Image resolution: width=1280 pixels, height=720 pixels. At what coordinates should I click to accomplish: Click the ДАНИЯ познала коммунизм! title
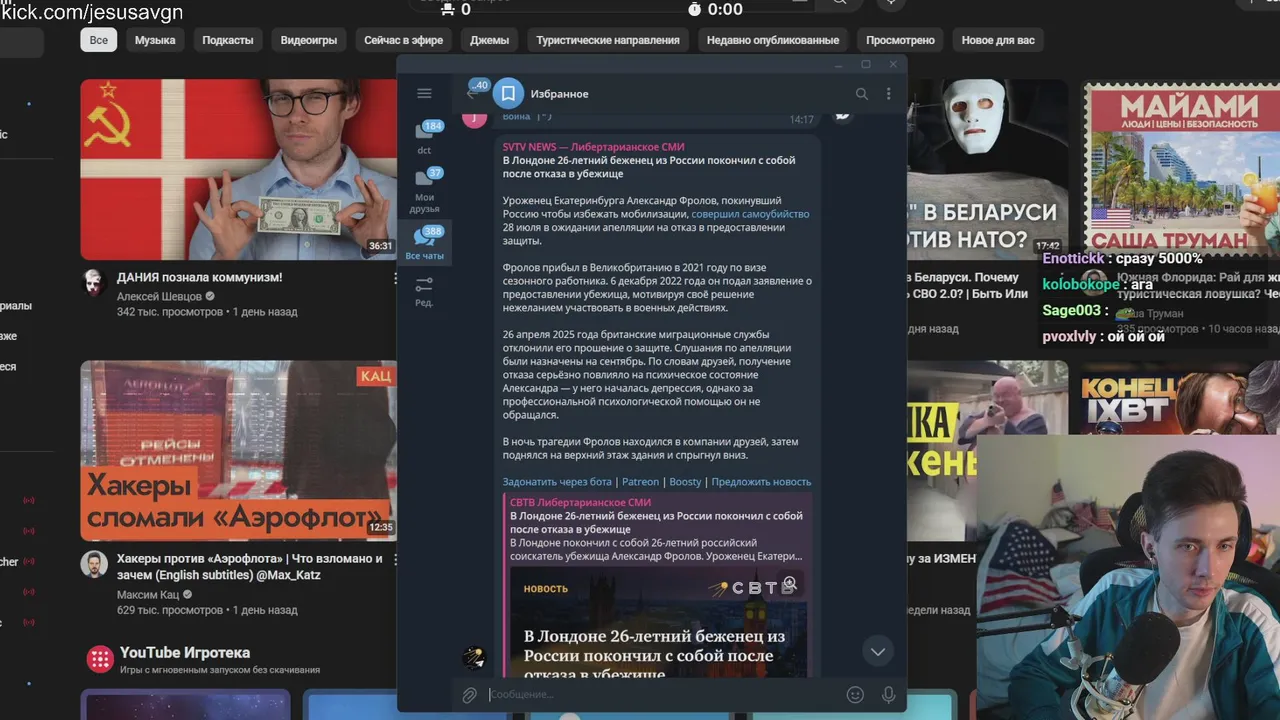[x=200, y=277]
